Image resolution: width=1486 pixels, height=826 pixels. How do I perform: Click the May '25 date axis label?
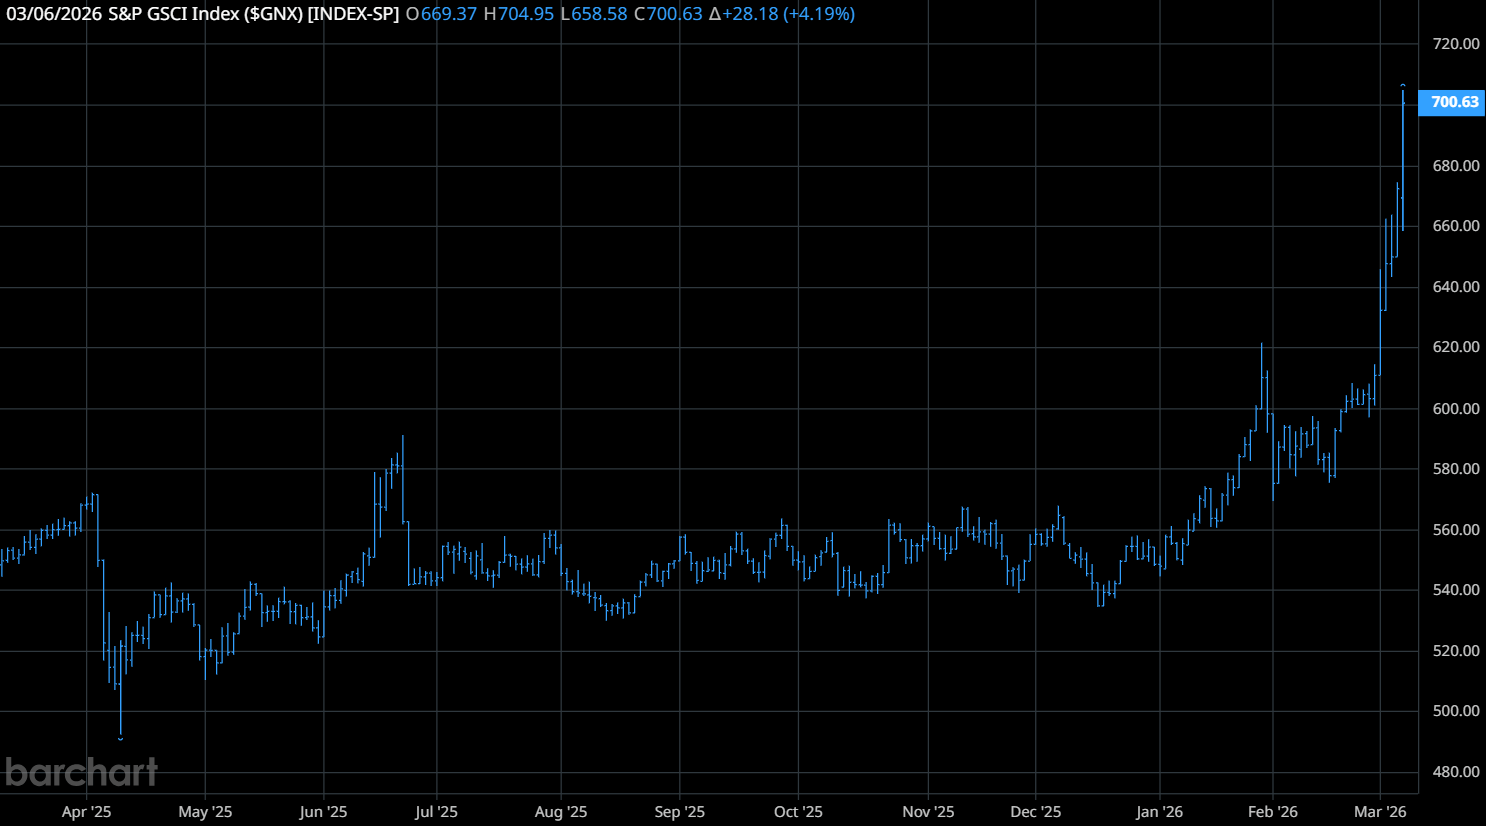[x=205, y=812]
